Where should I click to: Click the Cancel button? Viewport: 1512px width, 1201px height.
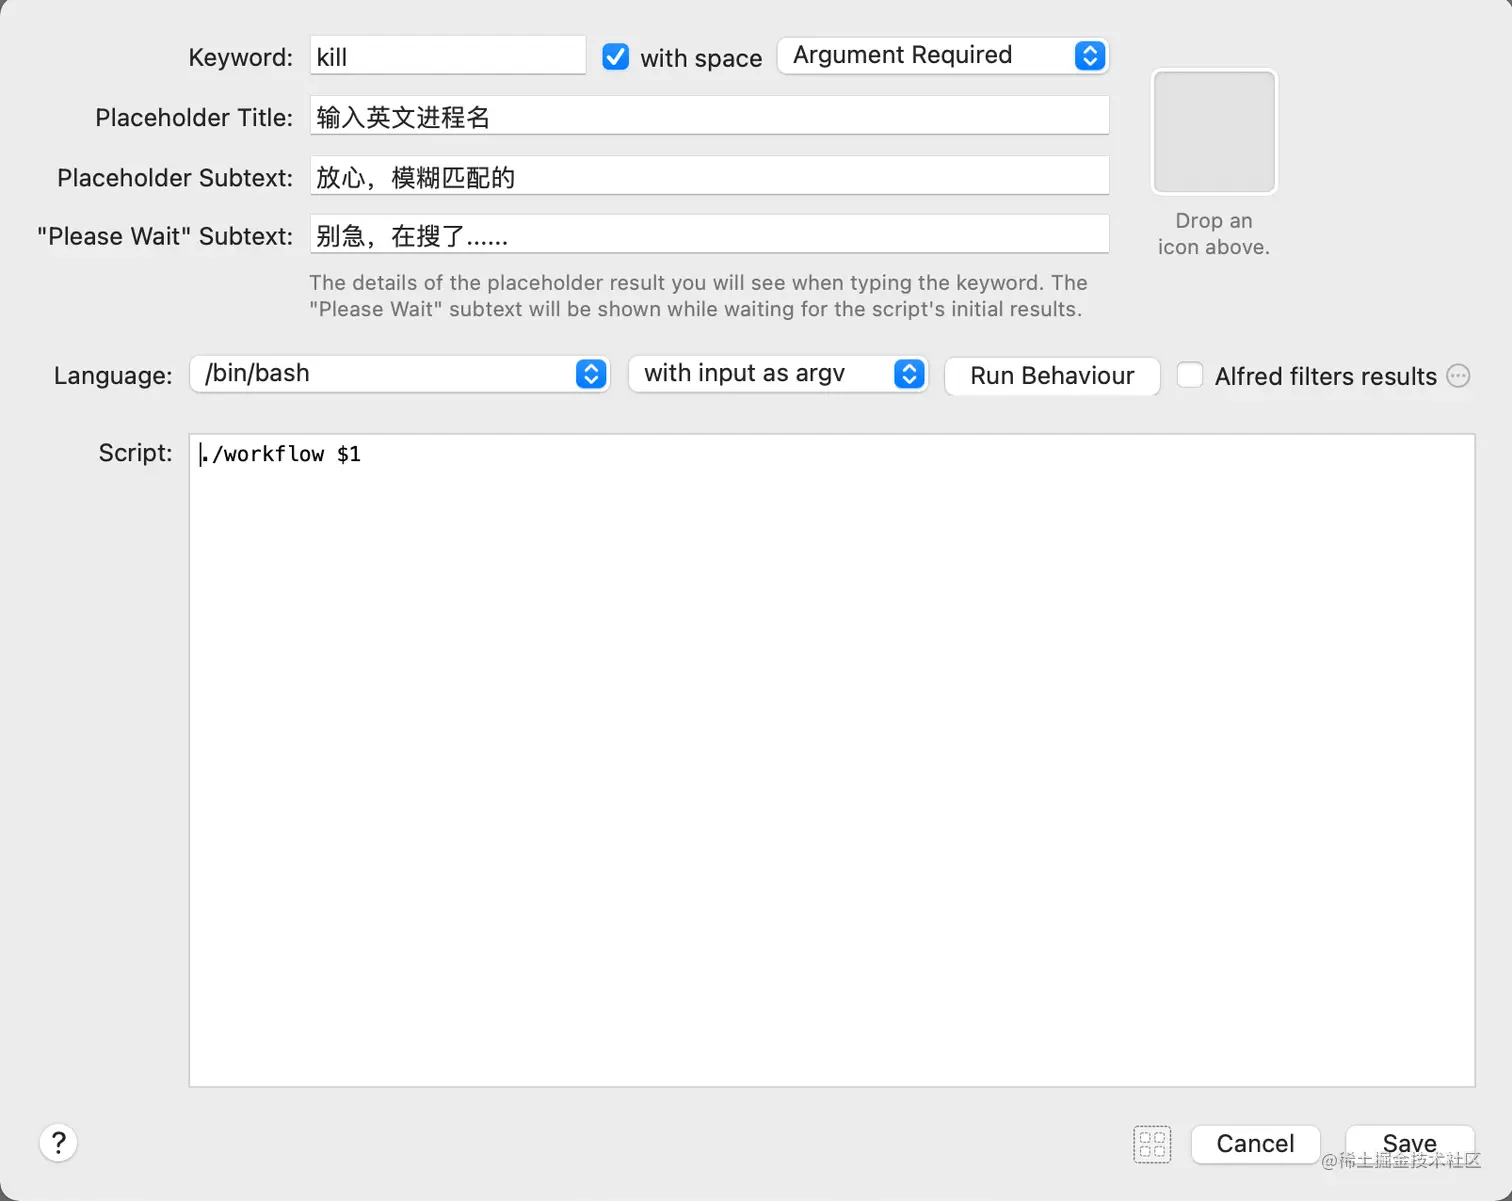point(1255,1144)
